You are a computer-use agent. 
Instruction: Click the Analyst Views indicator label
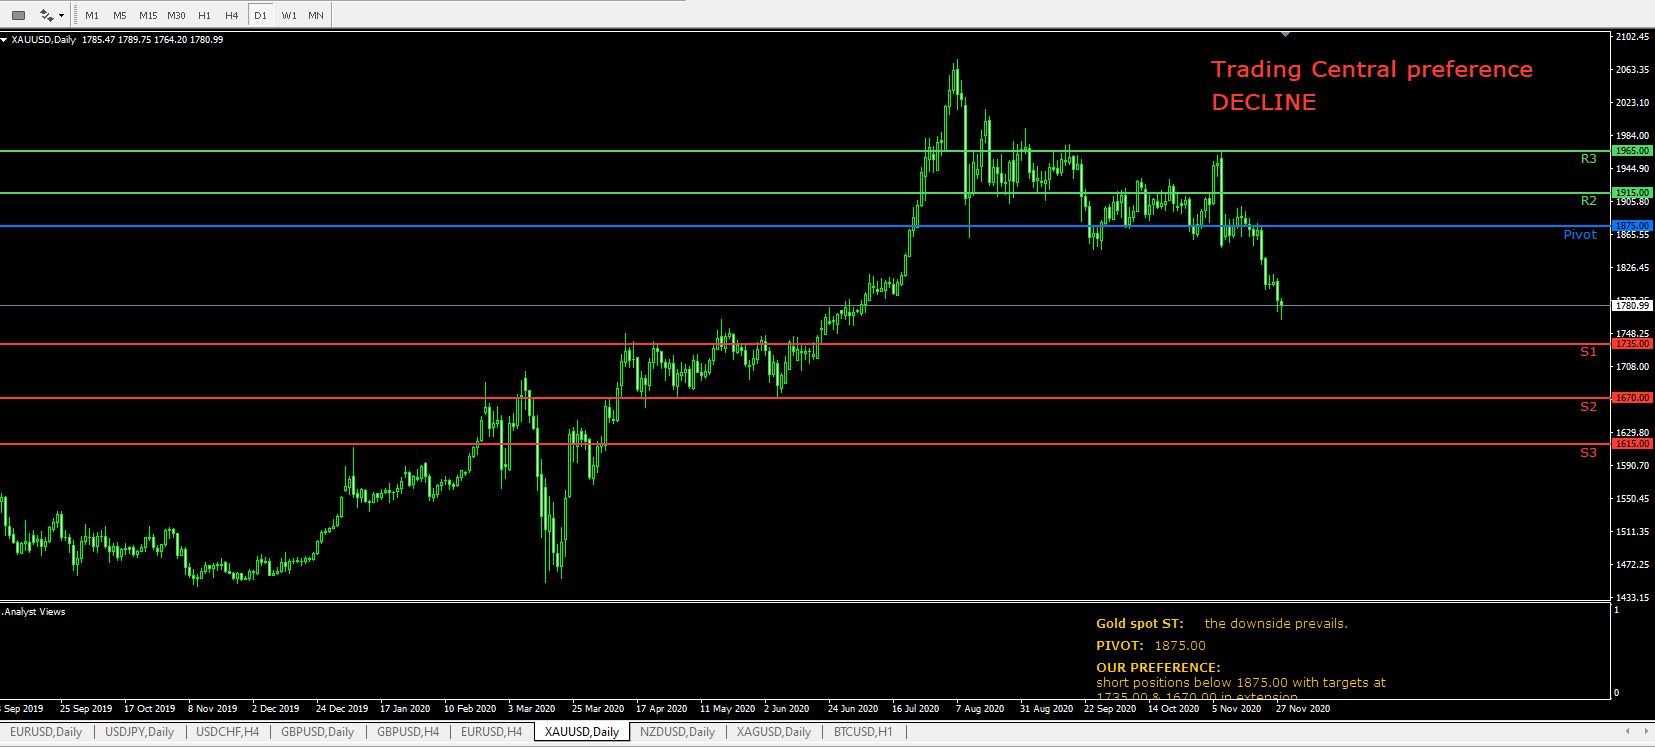[x=34, y=612]
